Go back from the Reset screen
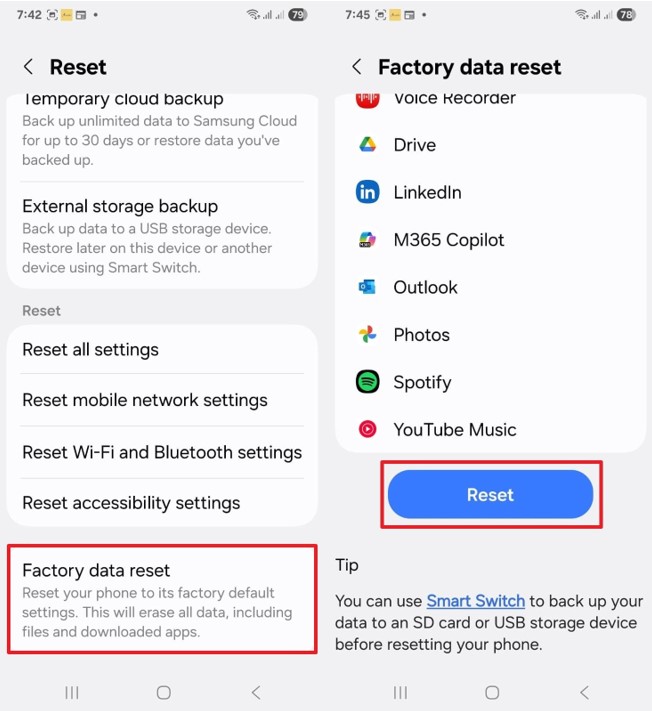Viewport: 652px width, 711px height. pos(28,67)
